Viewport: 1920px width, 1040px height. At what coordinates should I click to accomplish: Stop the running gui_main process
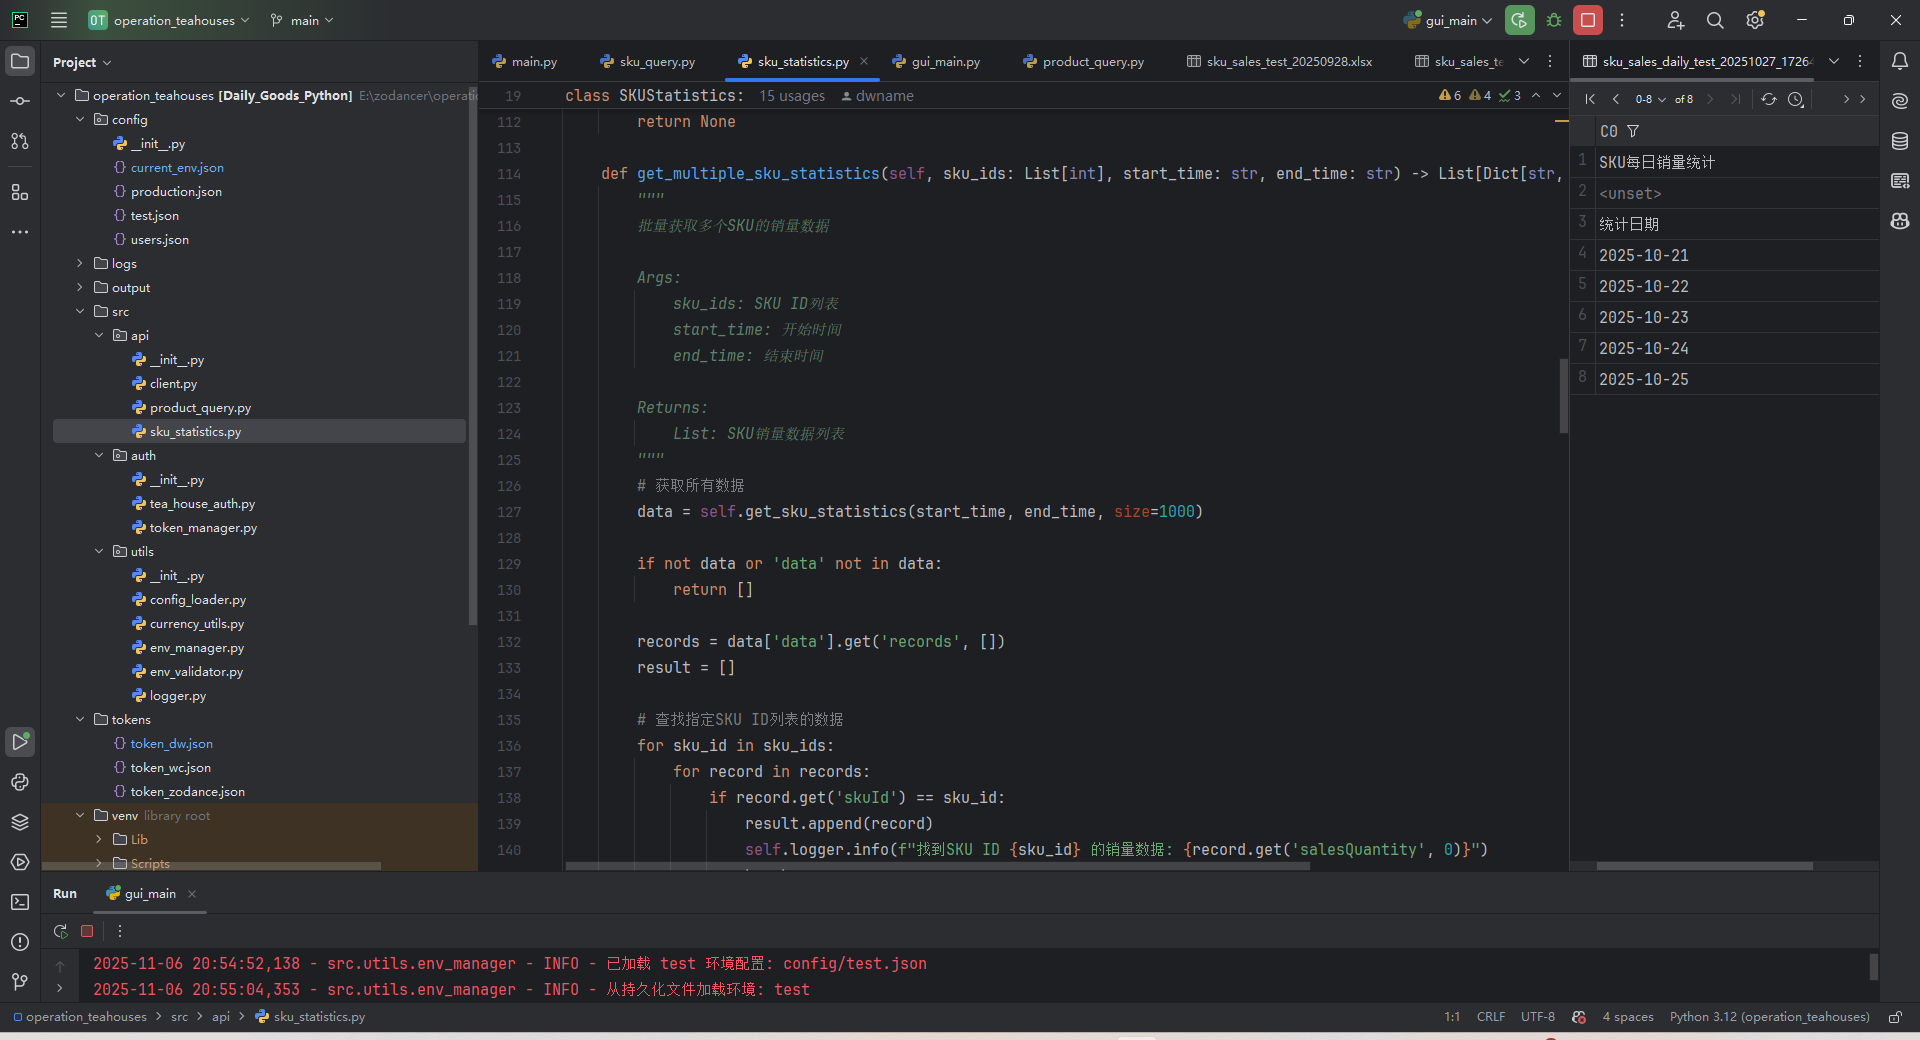pos(1588,20)
